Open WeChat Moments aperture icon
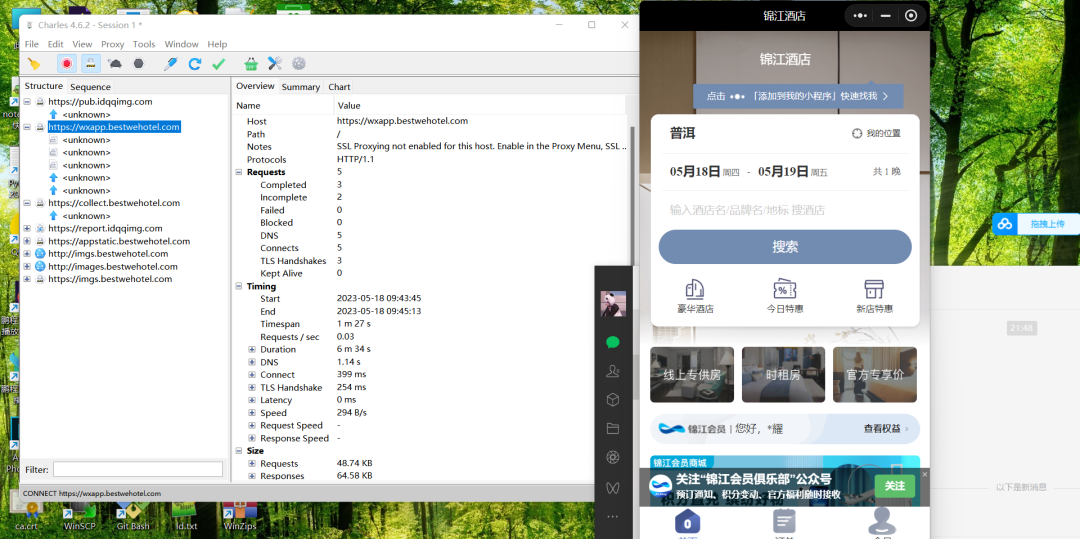The width and height of the screenshot is (1080, 539). tap(612, 458)
